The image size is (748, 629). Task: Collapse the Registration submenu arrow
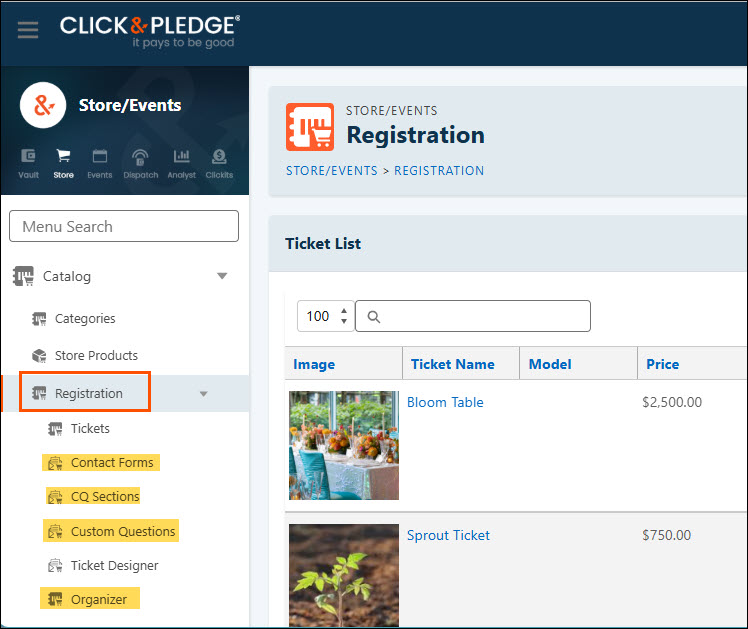(x=204, y=394)
